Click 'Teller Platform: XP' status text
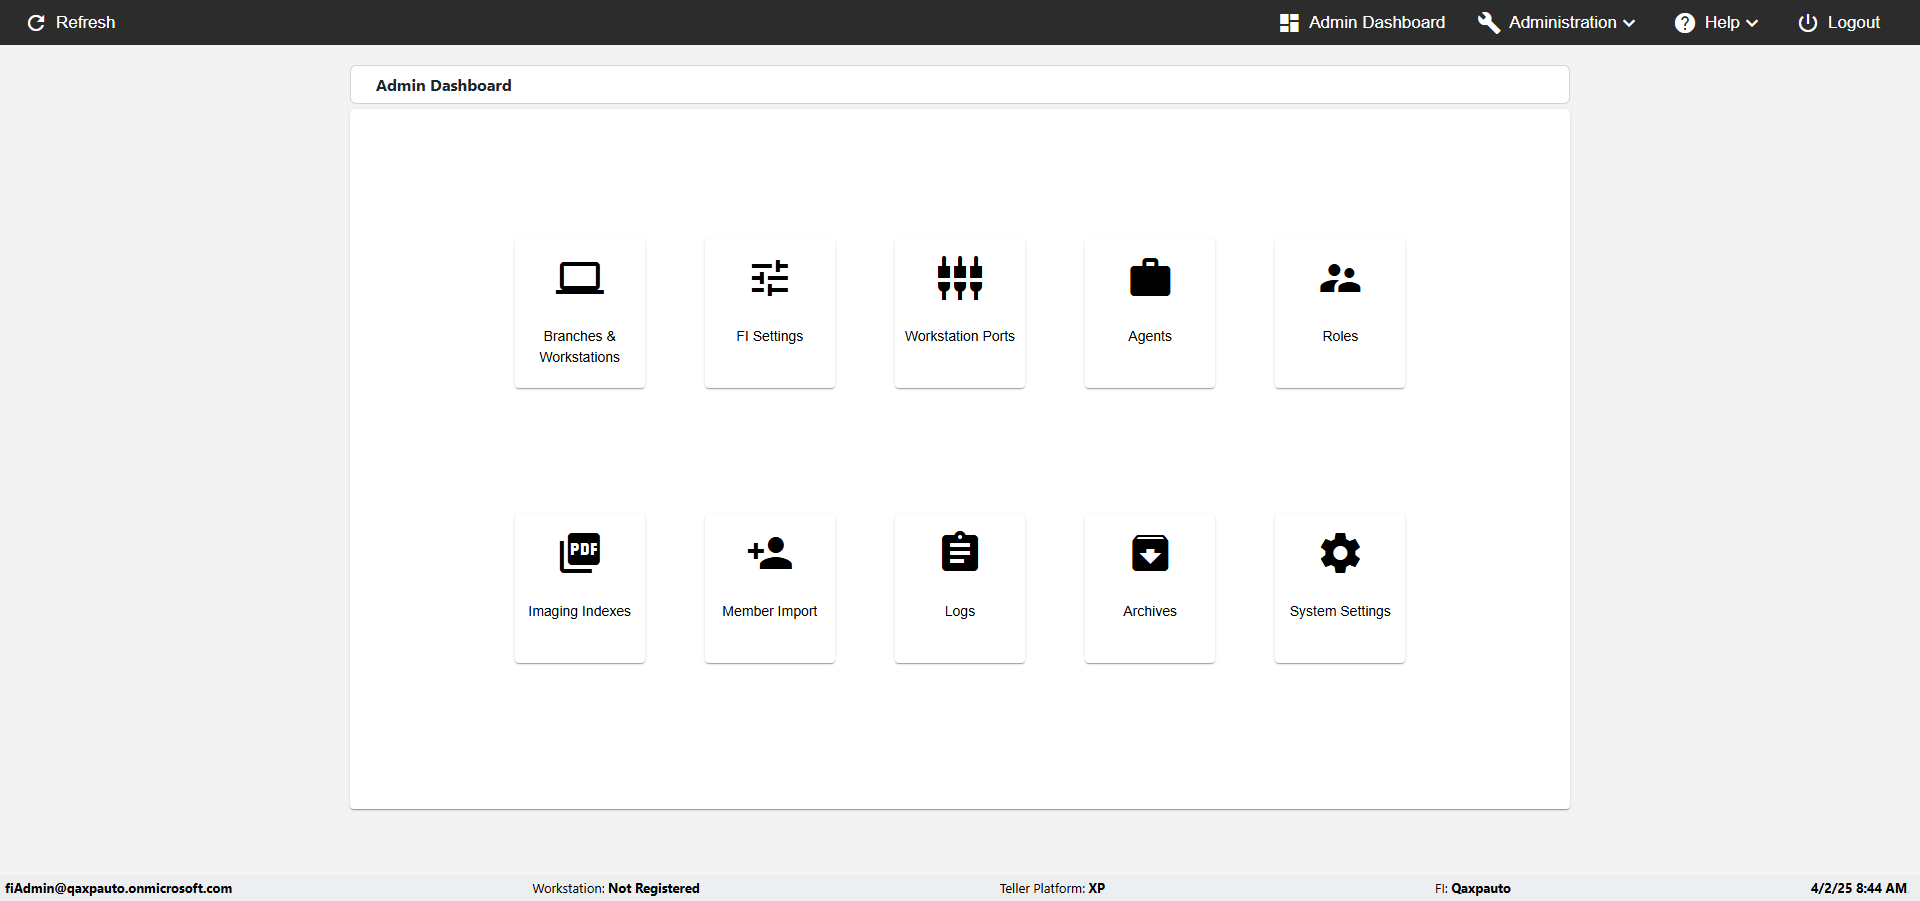1920x901 pixels. pos(1052,888)
